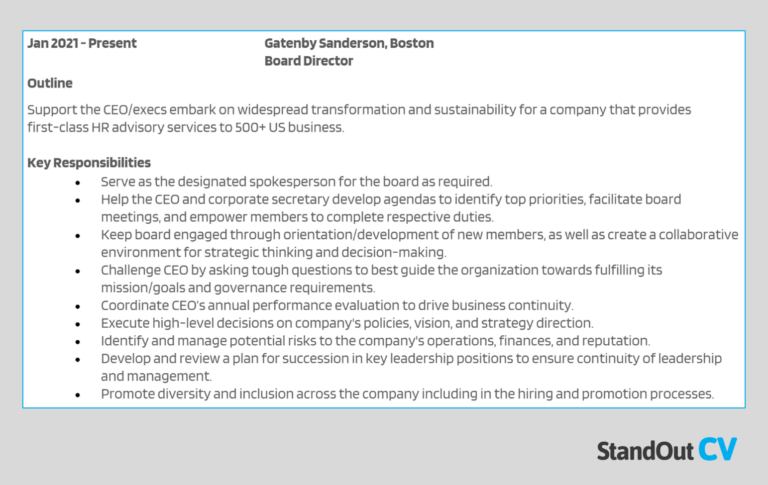Click the blue CV text in logo
768x485 pixels.
[717, 449]
